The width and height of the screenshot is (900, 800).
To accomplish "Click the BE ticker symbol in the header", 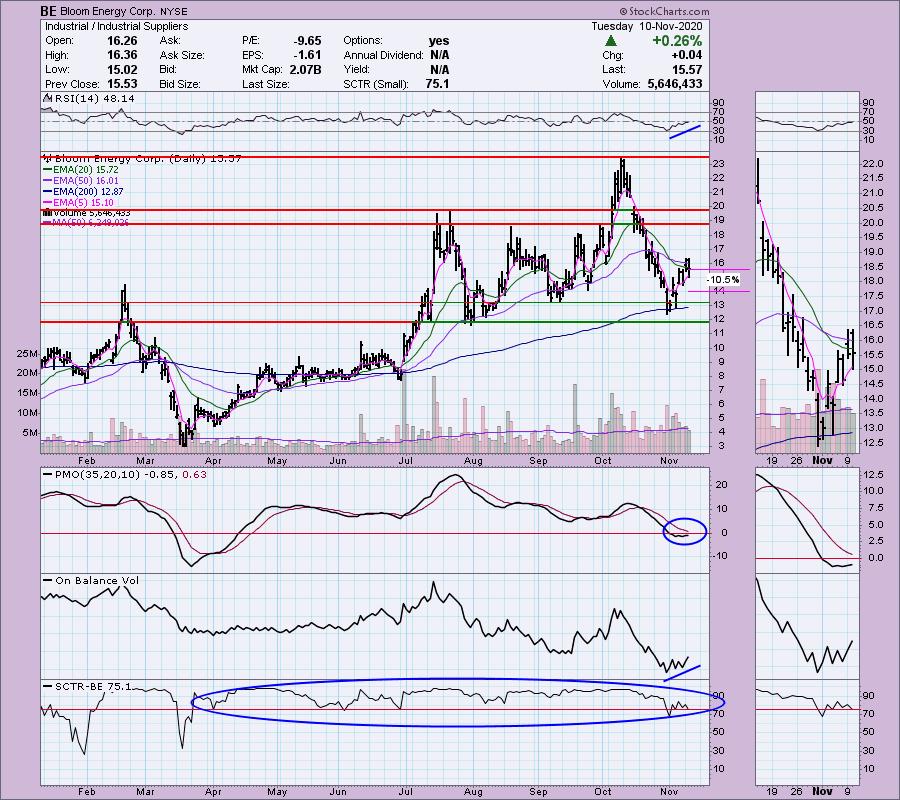I will (48, 11).
